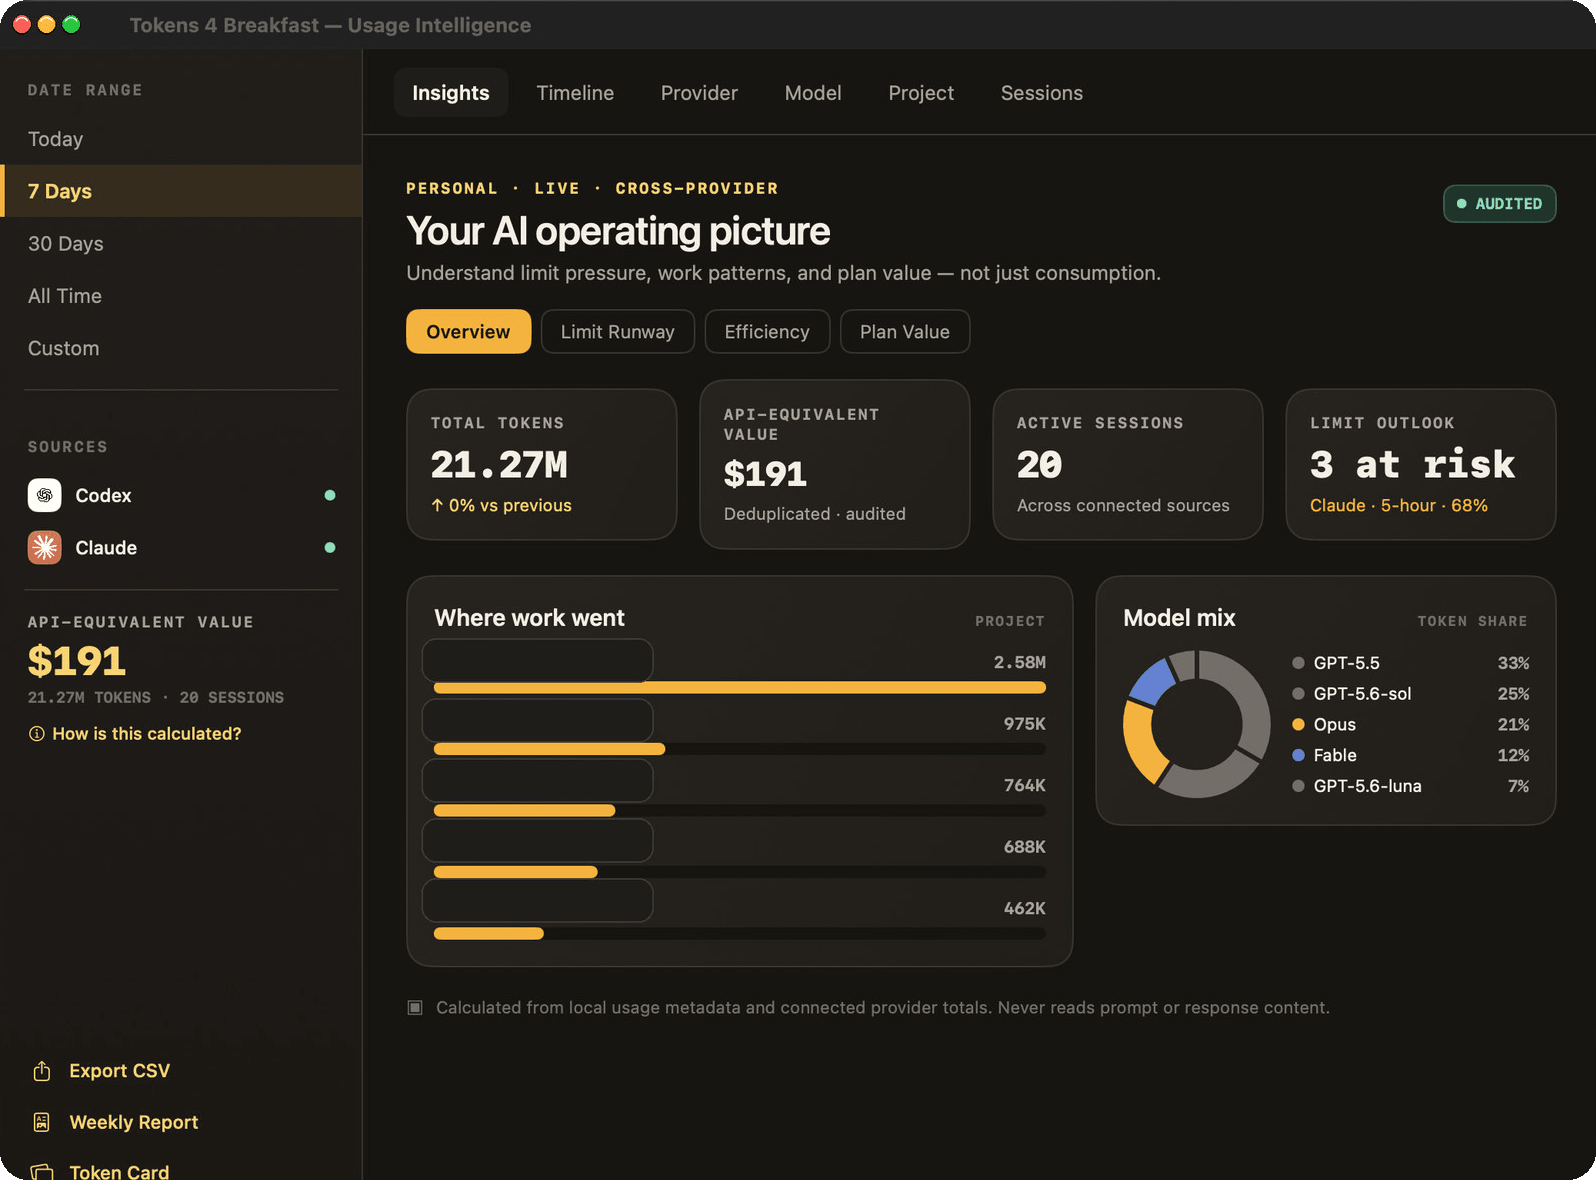Click the sidebar $191 value

(x=77, y=661)
